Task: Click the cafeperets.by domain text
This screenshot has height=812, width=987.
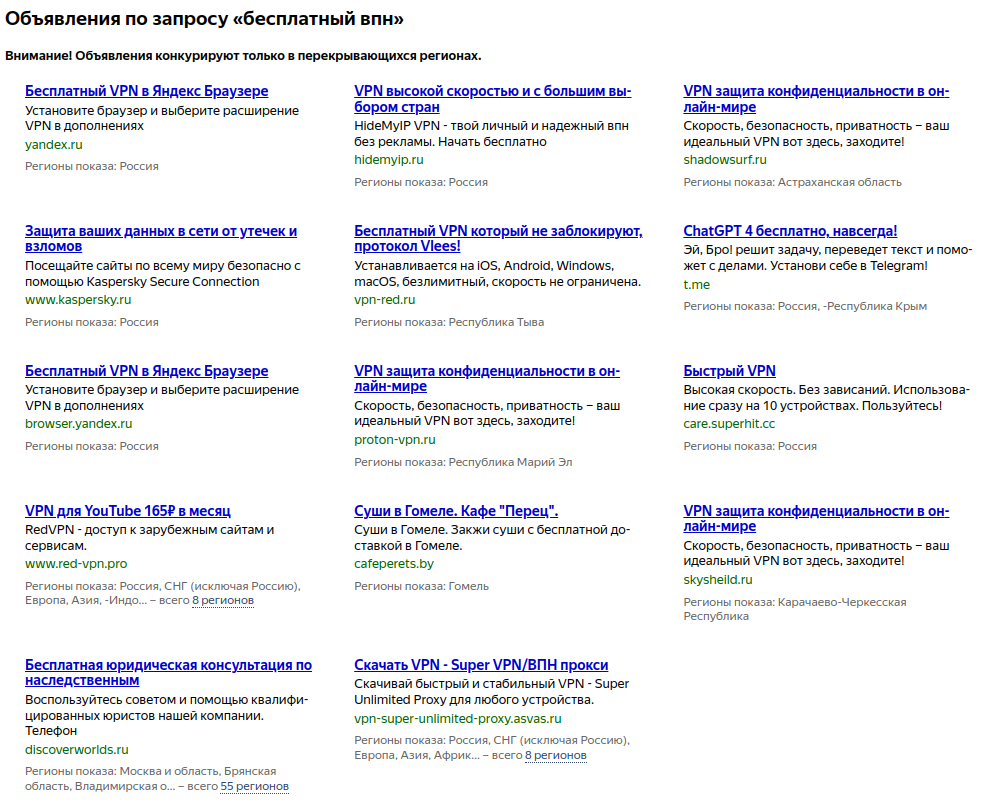Action: pos(393,564)
